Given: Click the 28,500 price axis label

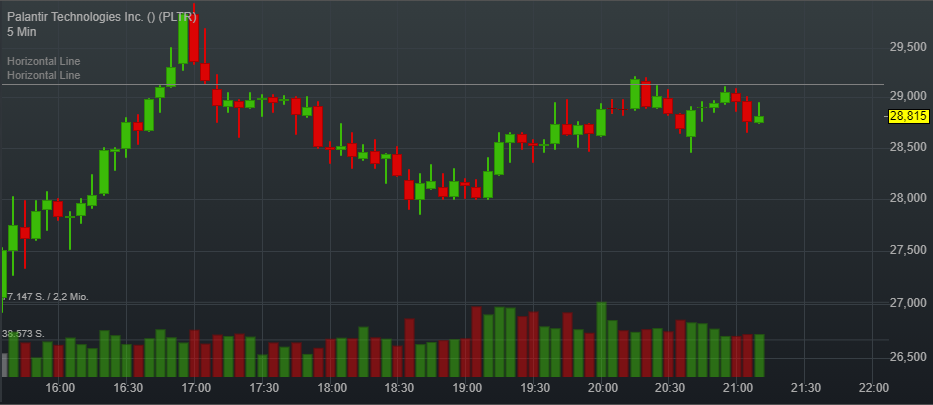Looking at the screenshot, I should point(910,147).
